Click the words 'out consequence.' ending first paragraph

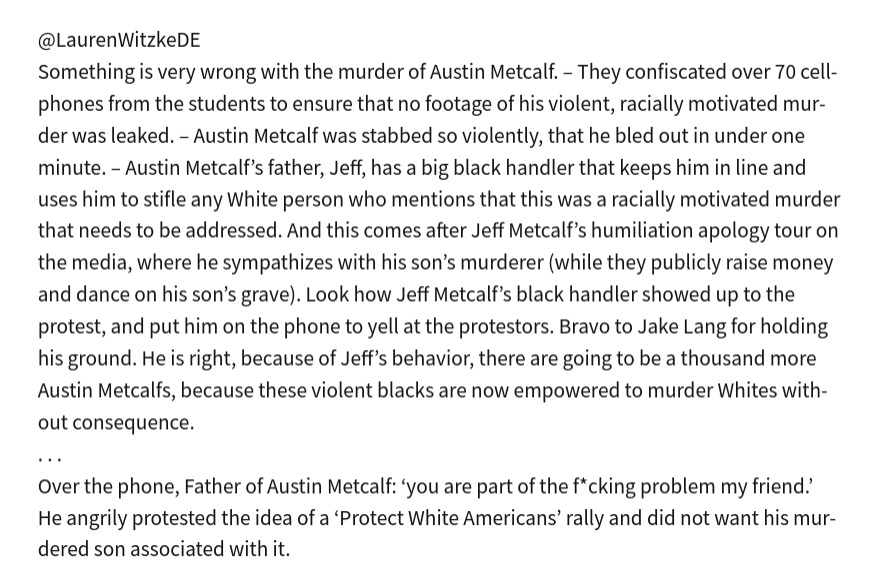tap(116, 423)
